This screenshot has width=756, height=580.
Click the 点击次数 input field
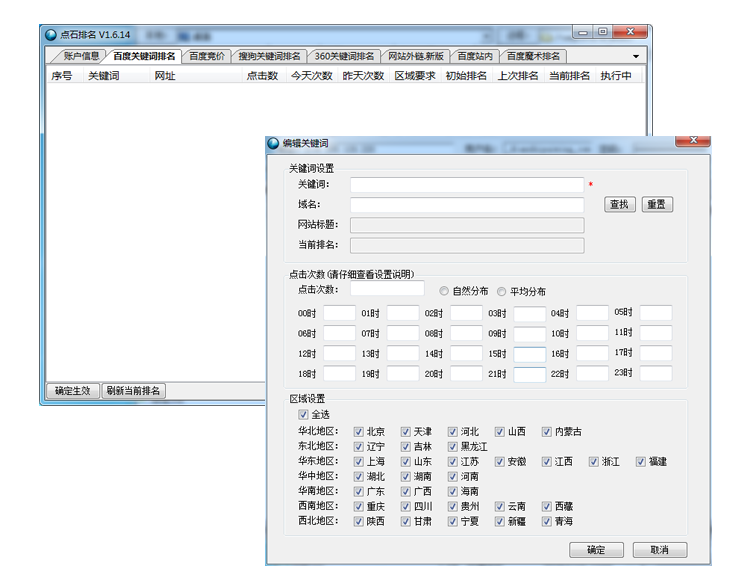pyautogui.click(x=387, y=288)
